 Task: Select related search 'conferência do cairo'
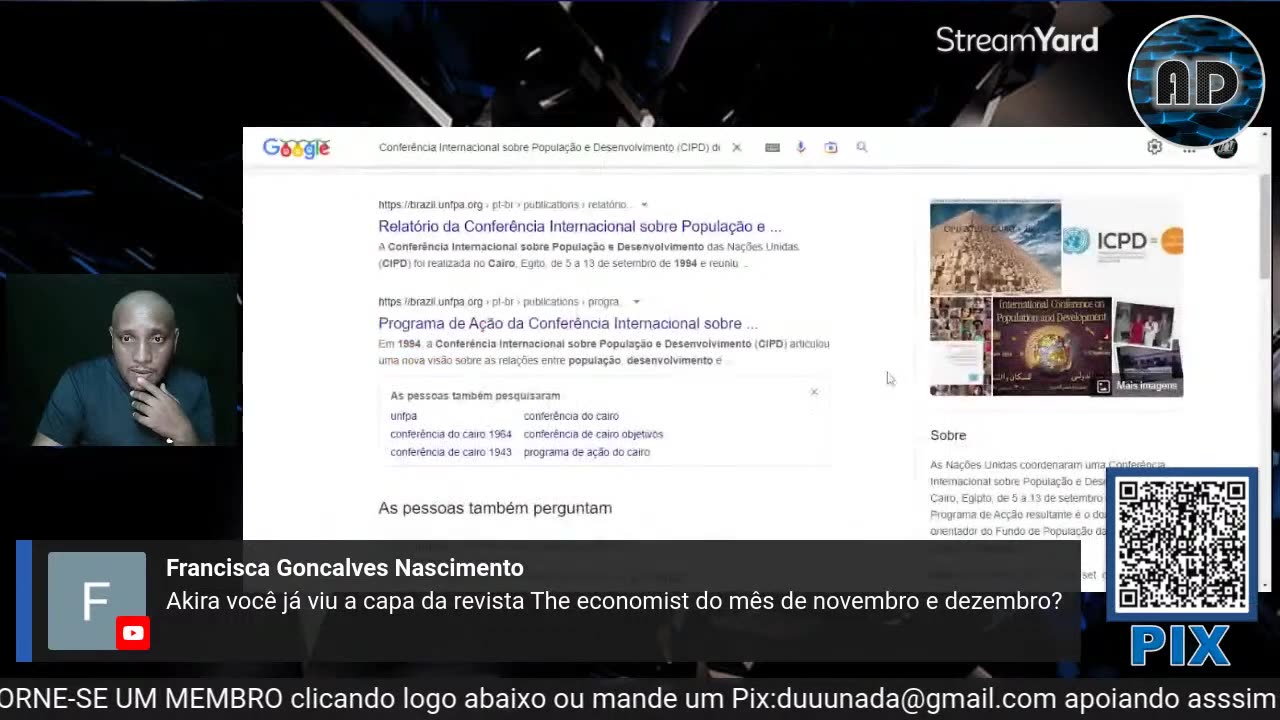(x=571, y=416)
